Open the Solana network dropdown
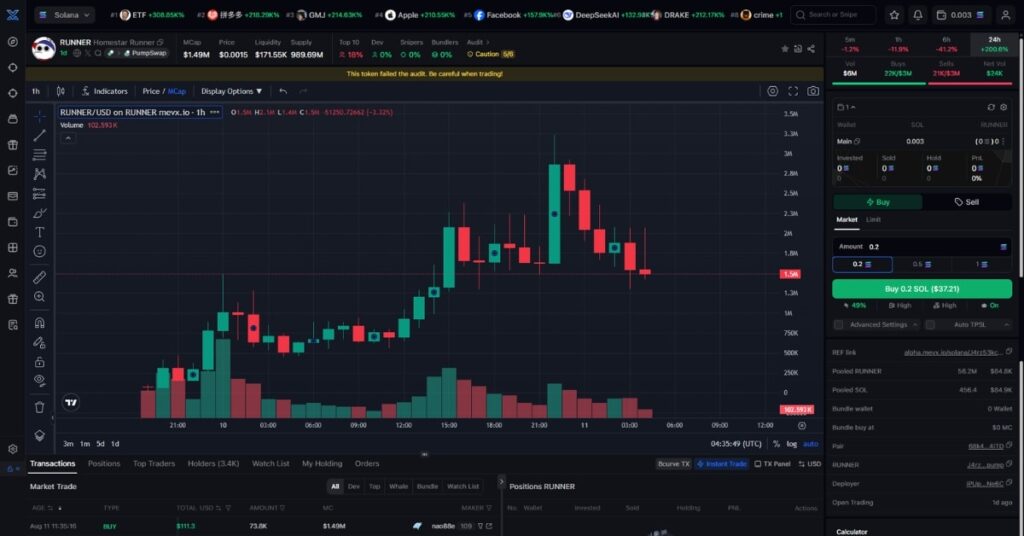The image size is (1024, 536). click(64, 14)
